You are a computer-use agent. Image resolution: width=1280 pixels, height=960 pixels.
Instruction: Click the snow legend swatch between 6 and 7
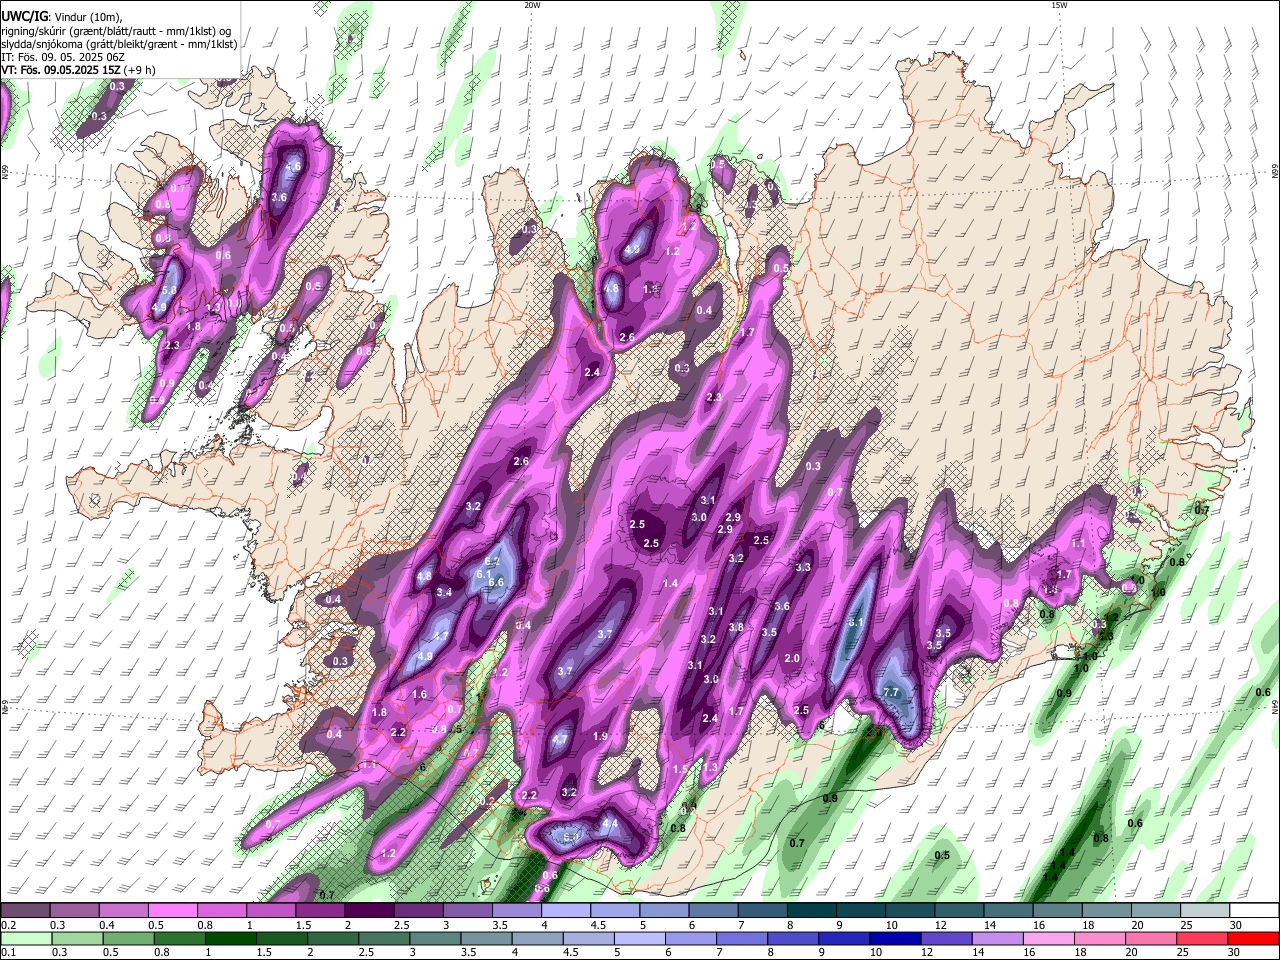[x=712, y=910]
